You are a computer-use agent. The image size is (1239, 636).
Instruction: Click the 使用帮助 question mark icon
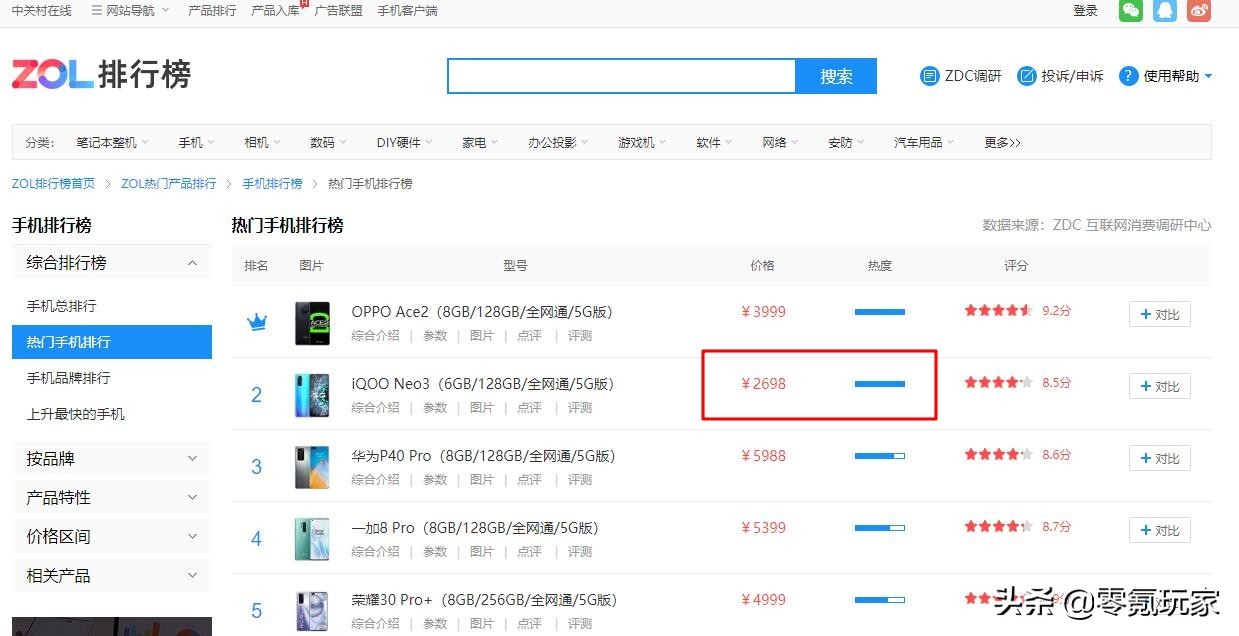(x=1128, y=75)
